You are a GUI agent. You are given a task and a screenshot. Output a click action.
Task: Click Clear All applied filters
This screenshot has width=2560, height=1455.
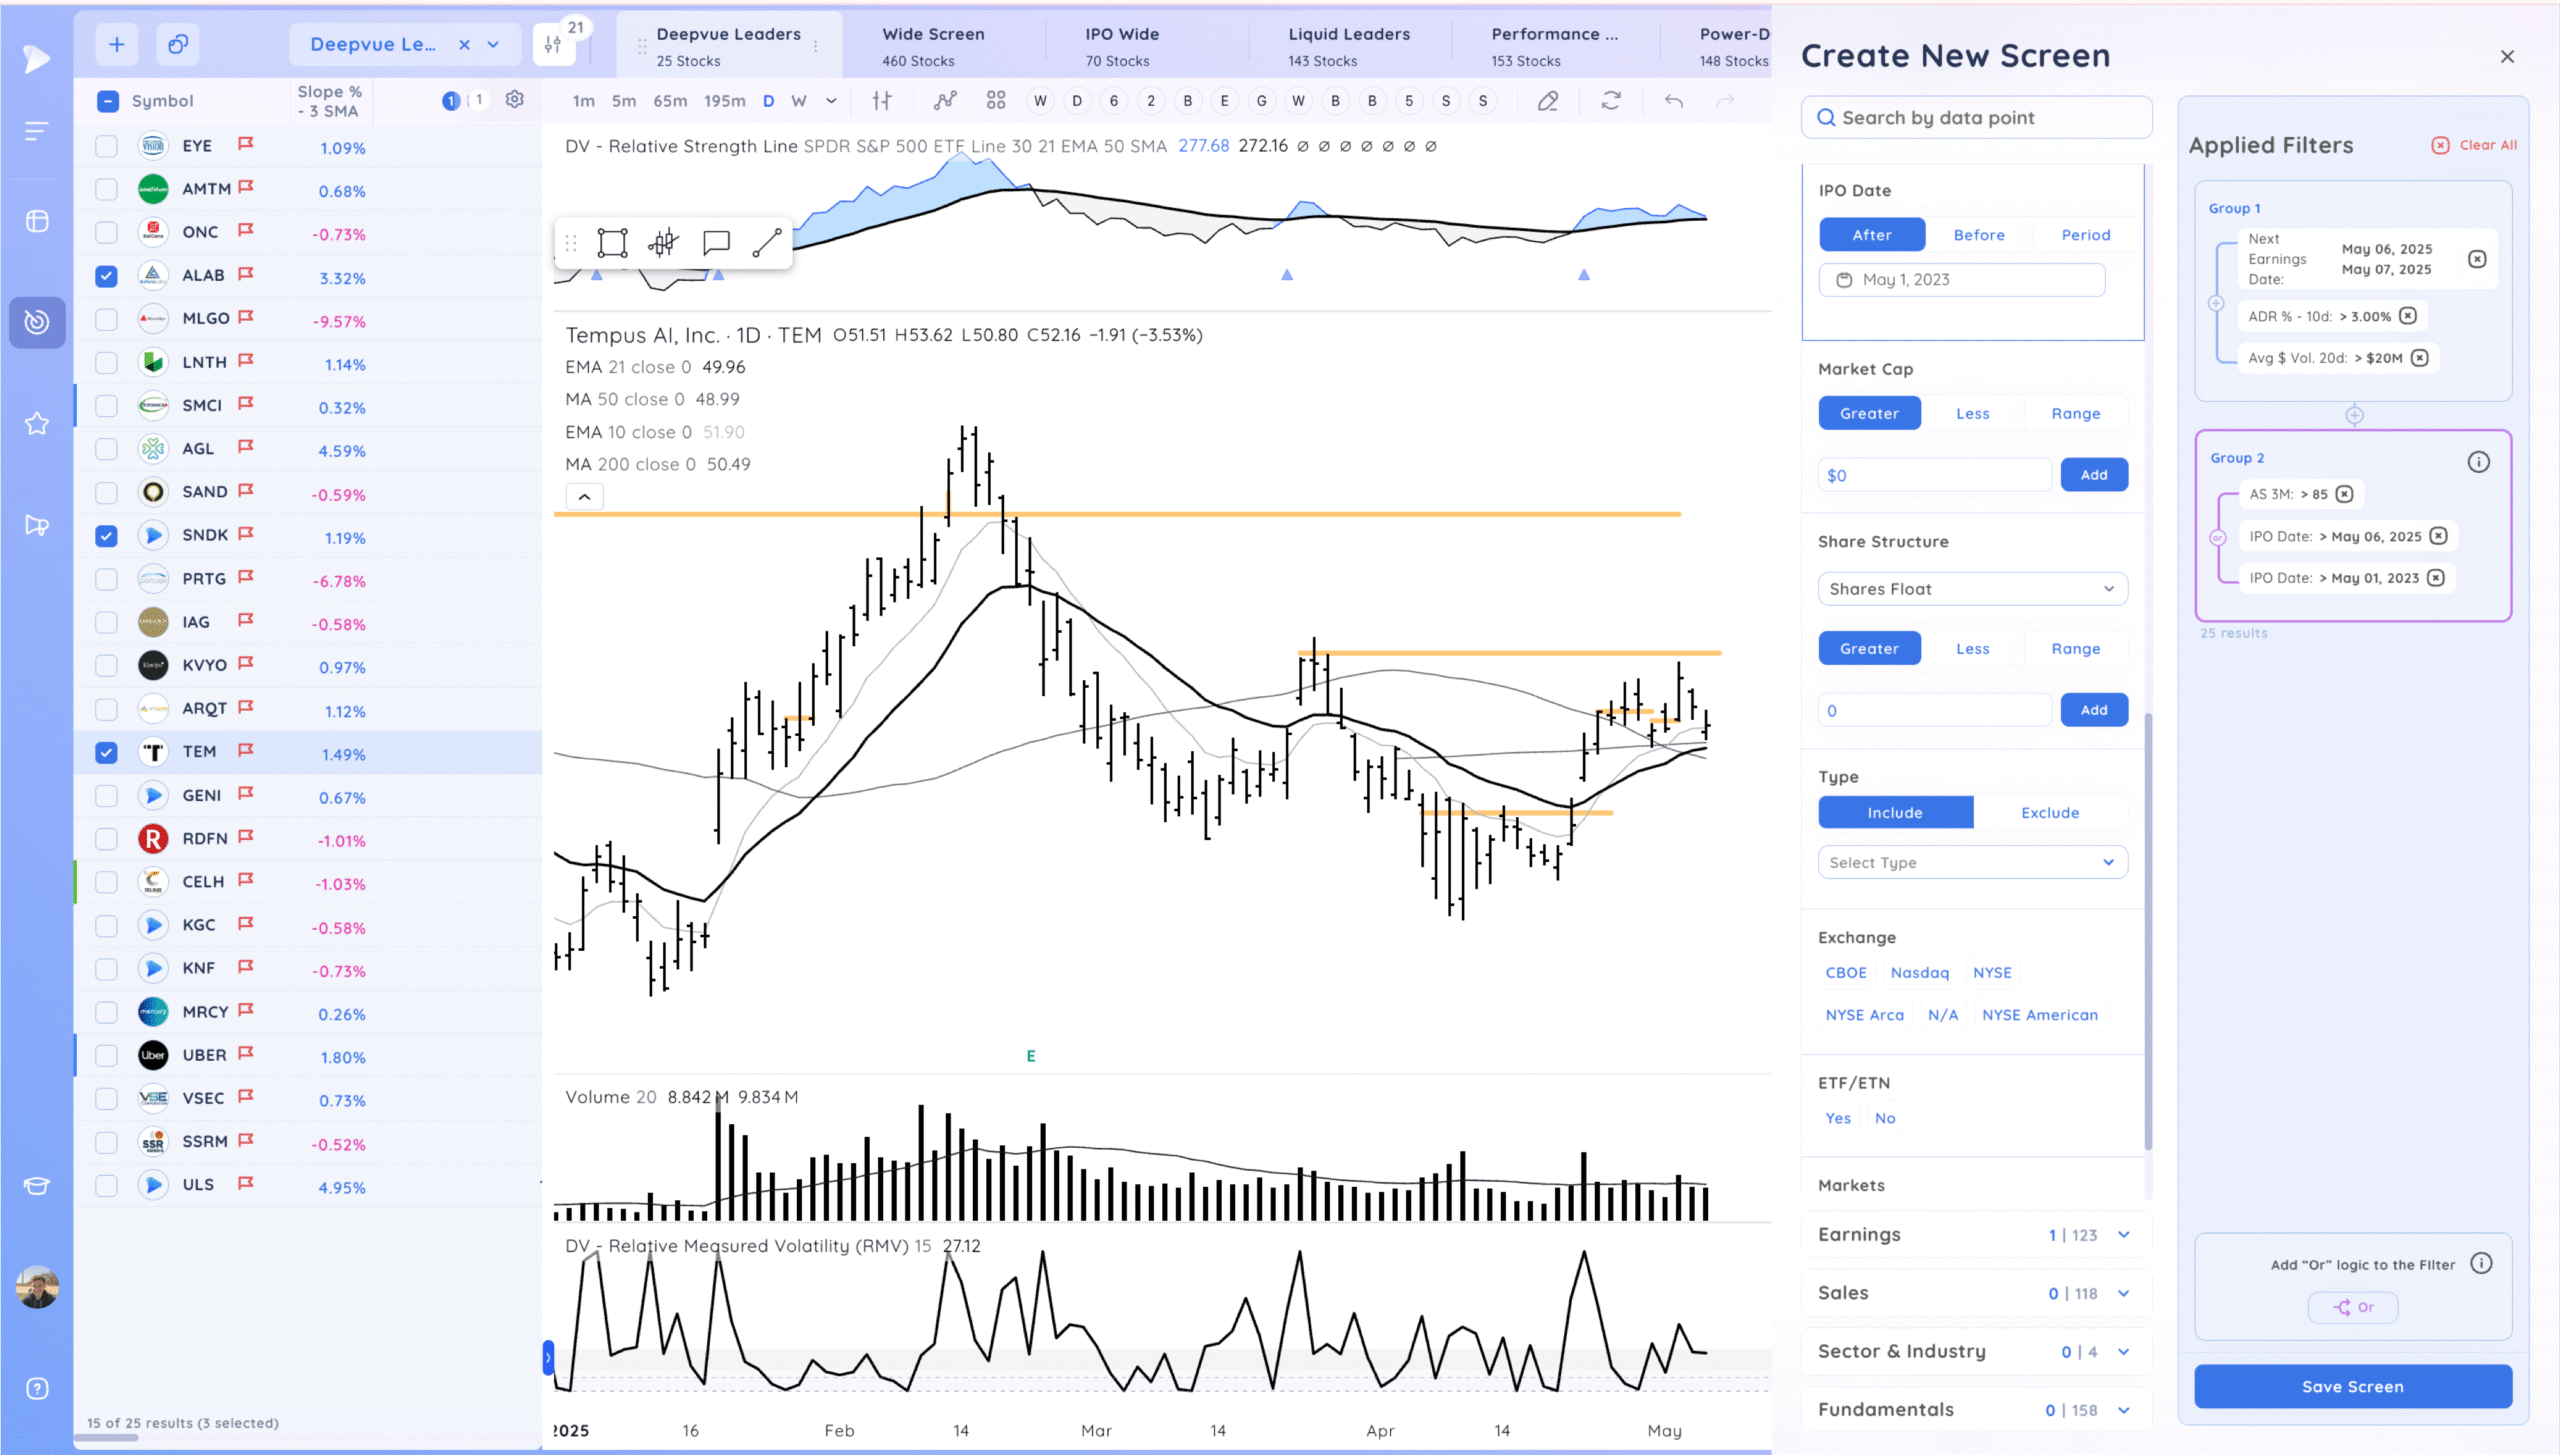click(2474, 145)
